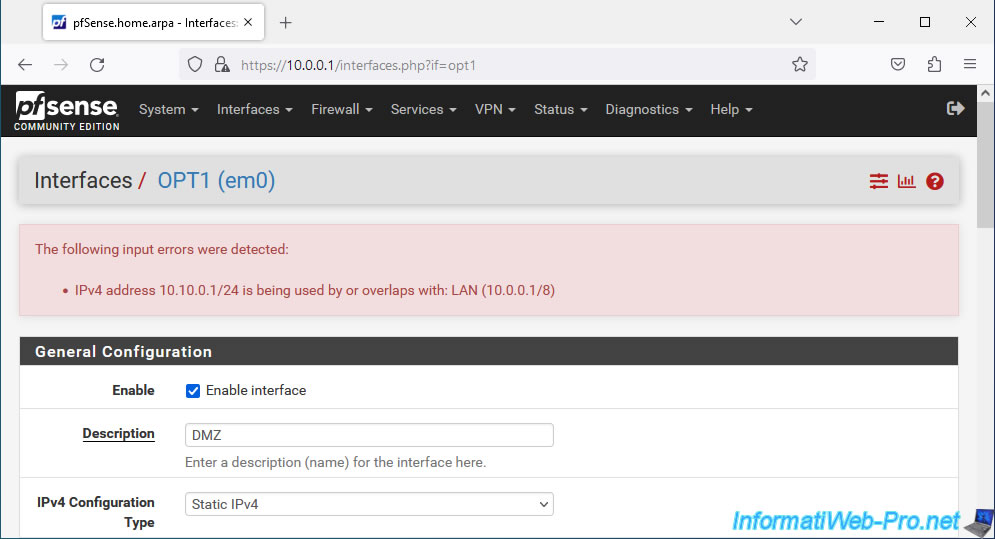This screenshot has height=539, width=995.
Task: Open the interface status graph icon
Action: pos(906,181)
